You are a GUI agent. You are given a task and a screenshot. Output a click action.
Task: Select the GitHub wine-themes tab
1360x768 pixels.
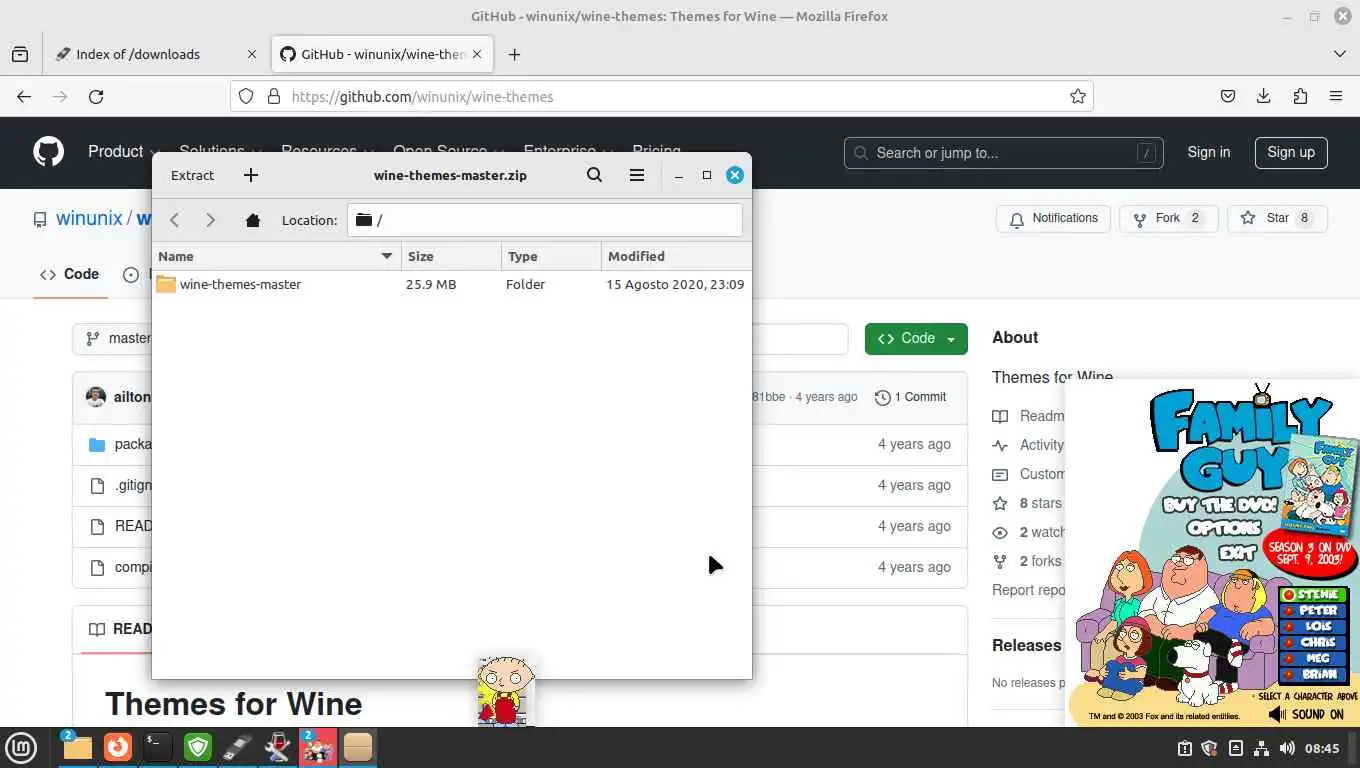click(x=380, y=54)
